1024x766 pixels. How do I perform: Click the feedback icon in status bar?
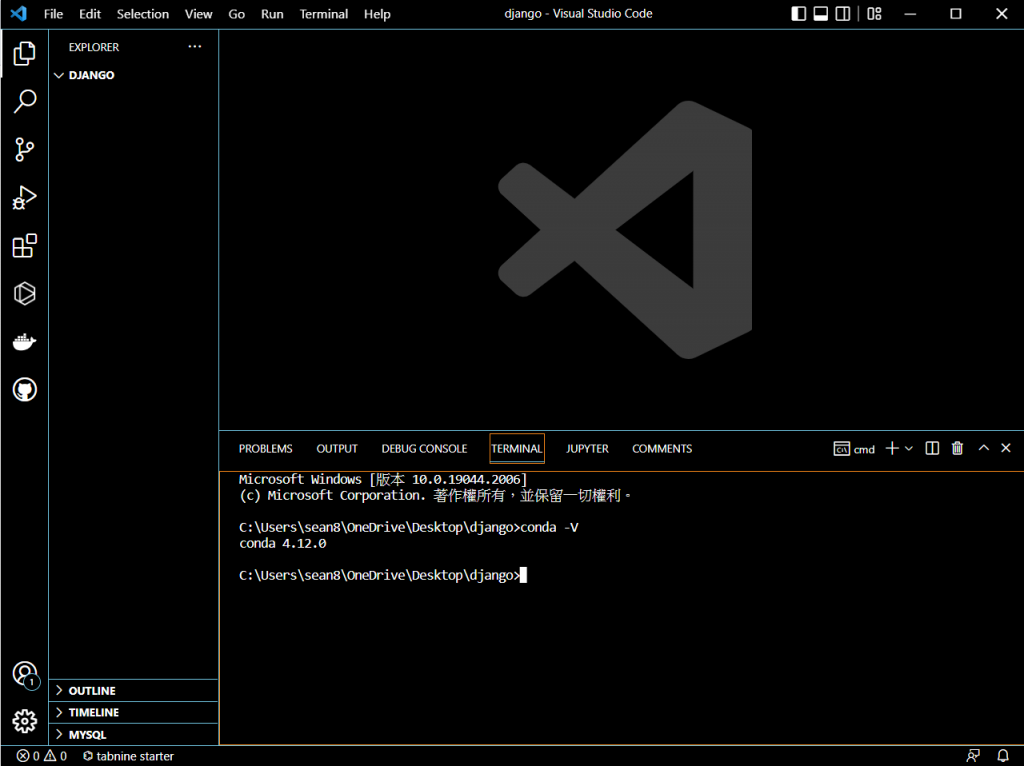click(x=973, y=756)
